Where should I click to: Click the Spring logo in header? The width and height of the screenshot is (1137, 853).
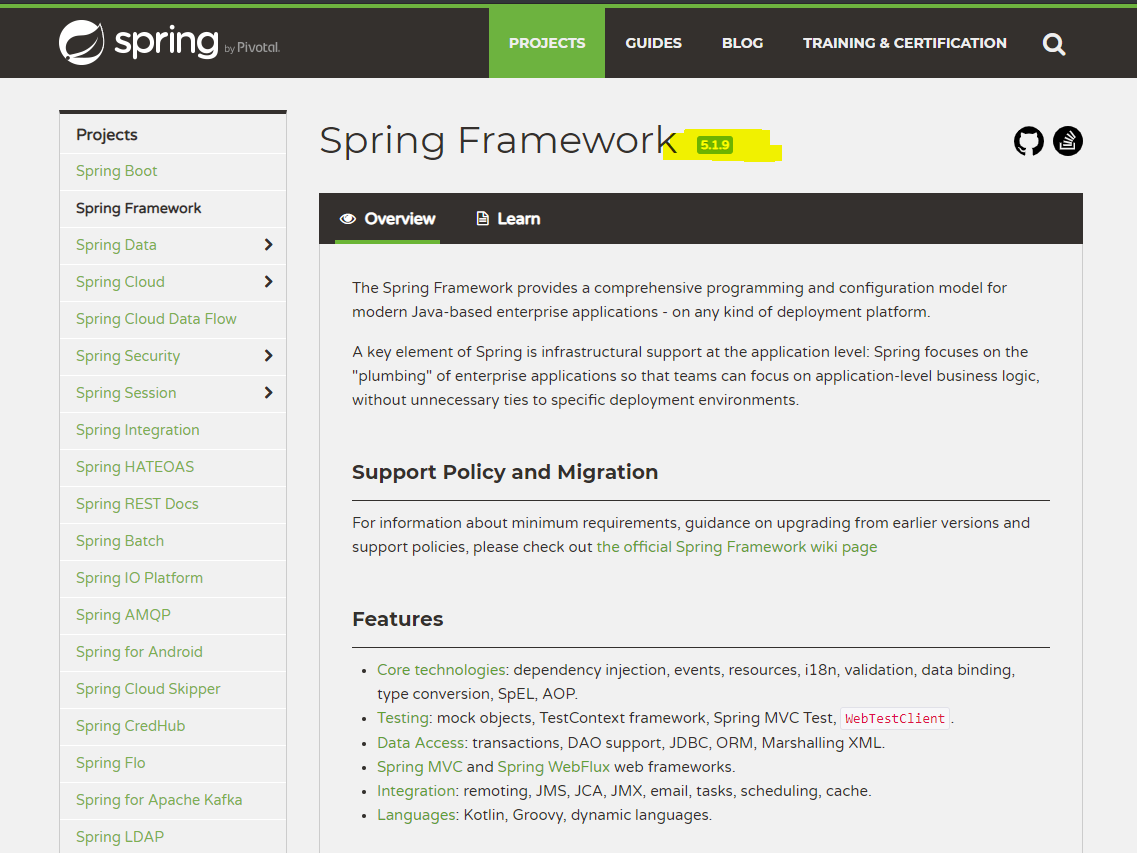(169, 42)
